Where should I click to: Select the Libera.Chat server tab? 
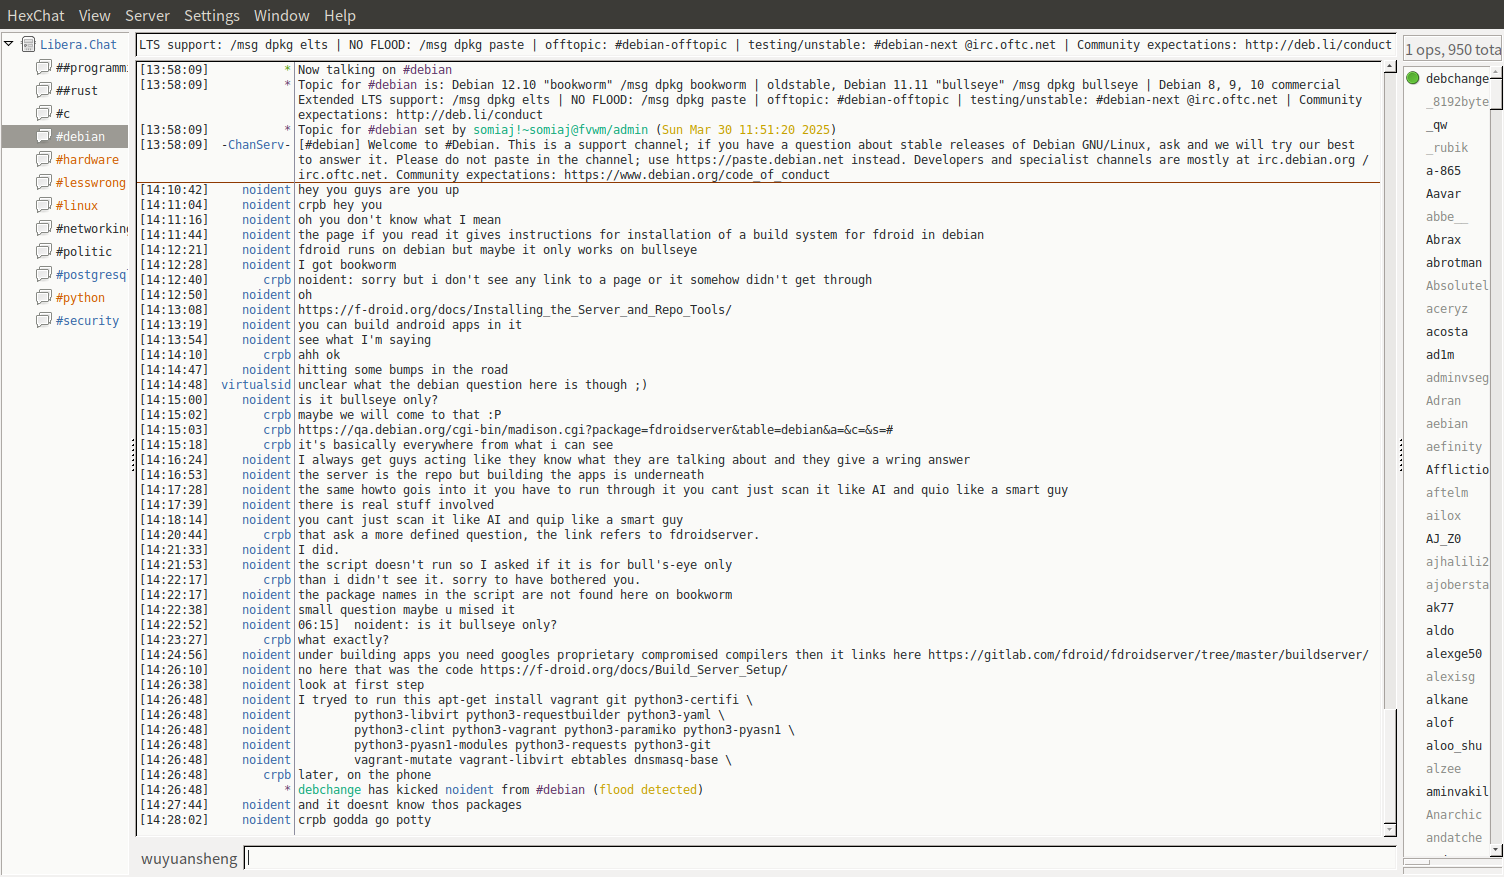78,44
